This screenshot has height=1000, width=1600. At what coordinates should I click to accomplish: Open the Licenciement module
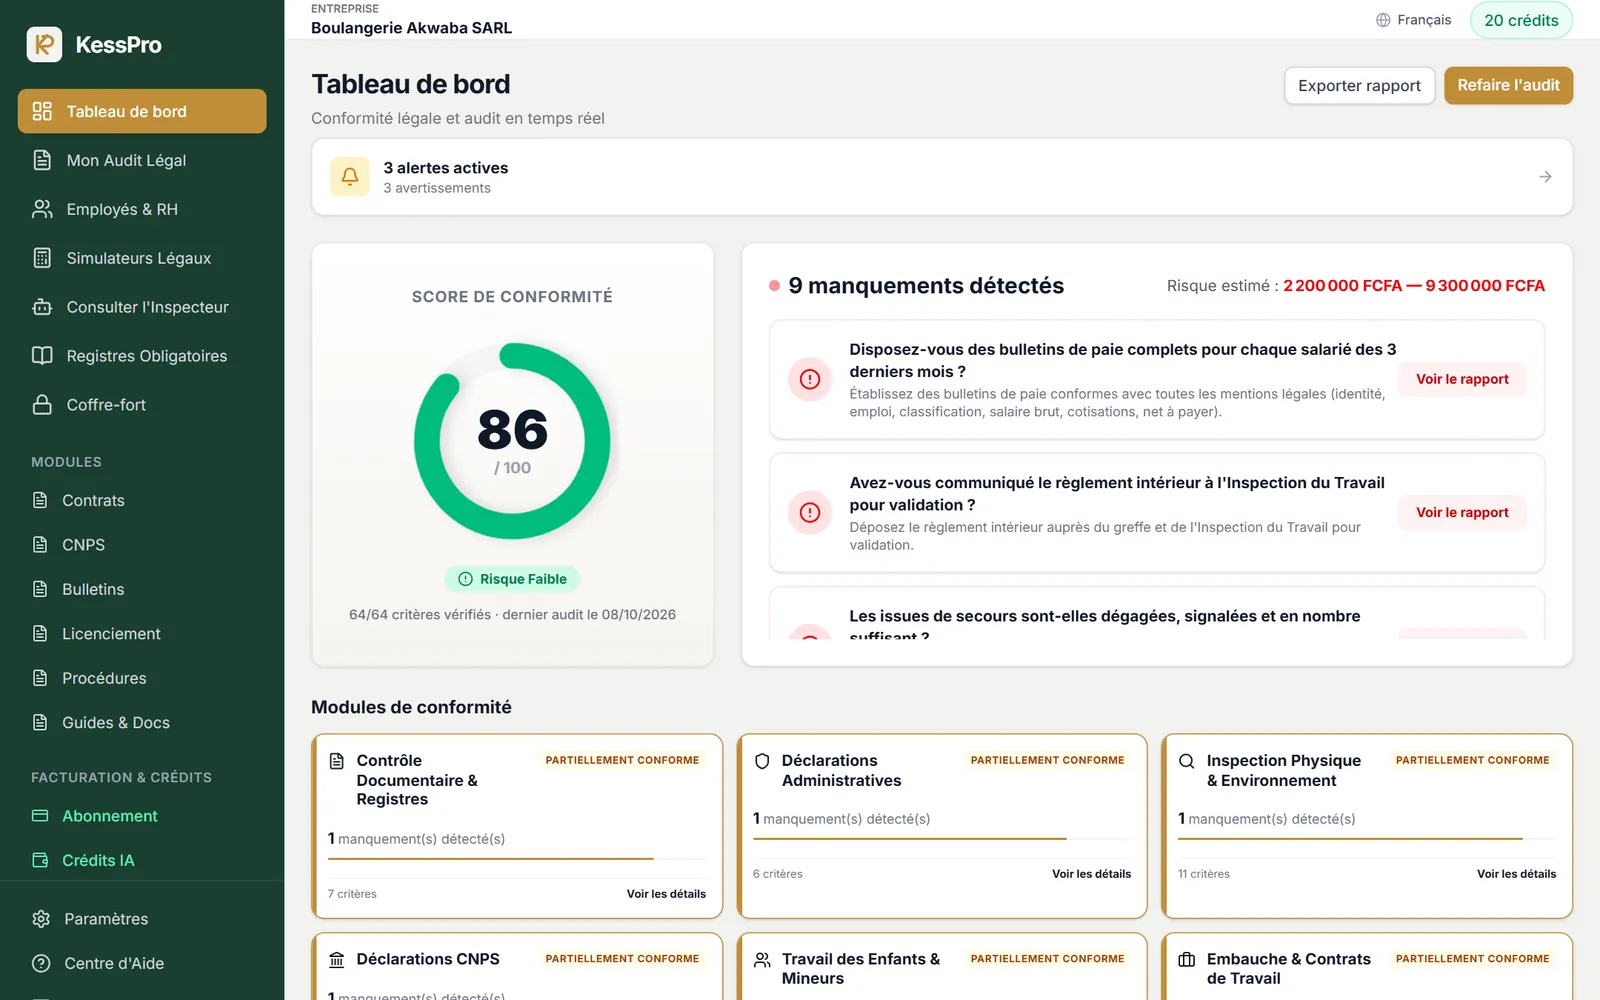pos(142,634)
